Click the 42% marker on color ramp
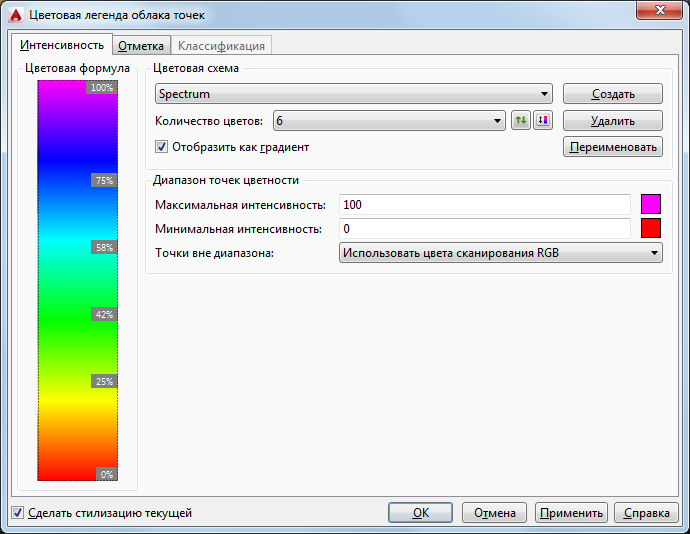690x534 pixels. pyautogui.click(x=104, y=314)
